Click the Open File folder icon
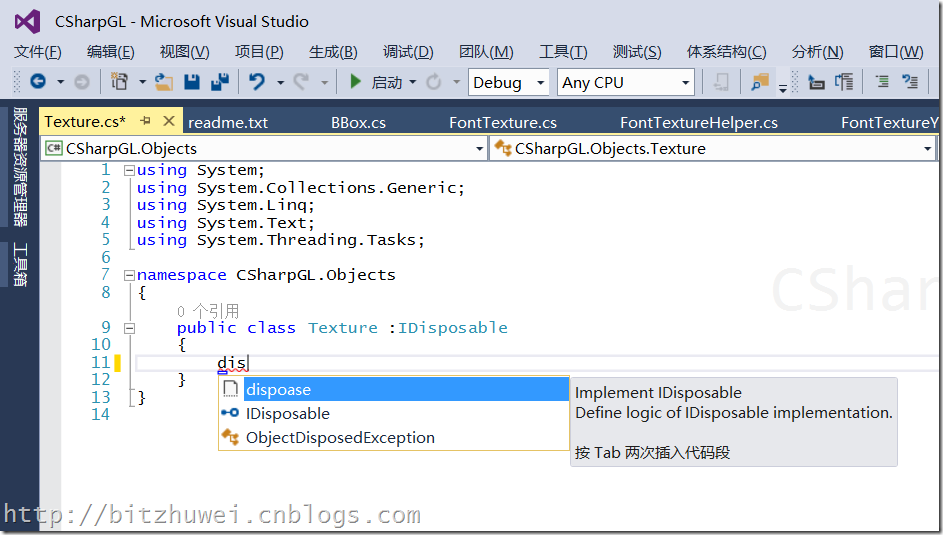 click(164, 82)
